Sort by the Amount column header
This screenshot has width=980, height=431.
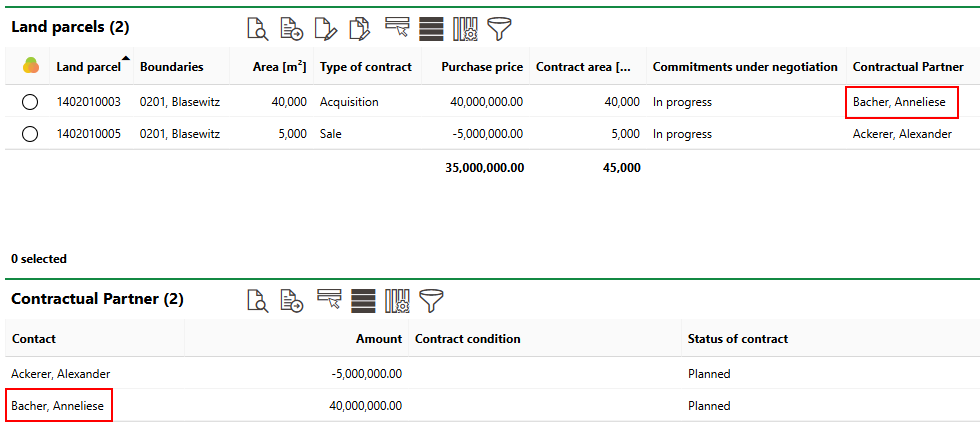tap(379, 339)
